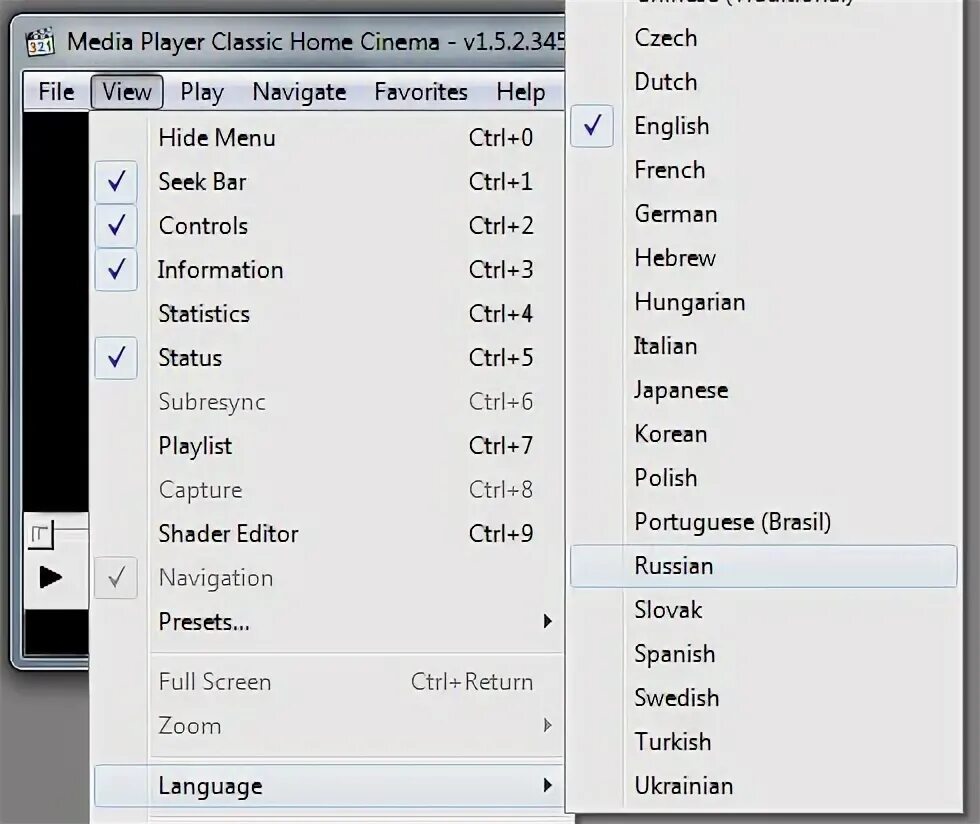
Task: Choose Hide Menu from the View menu
Action: click(329, 138)
